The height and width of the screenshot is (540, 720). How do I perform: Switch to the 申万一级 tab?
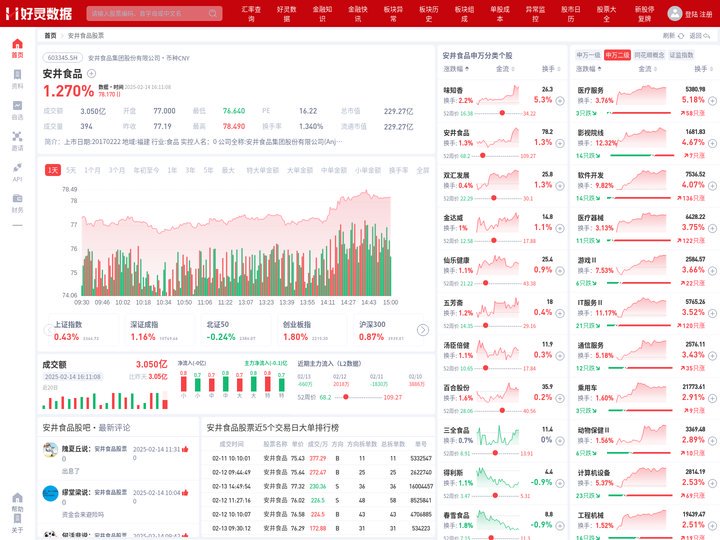coord(588,55)
